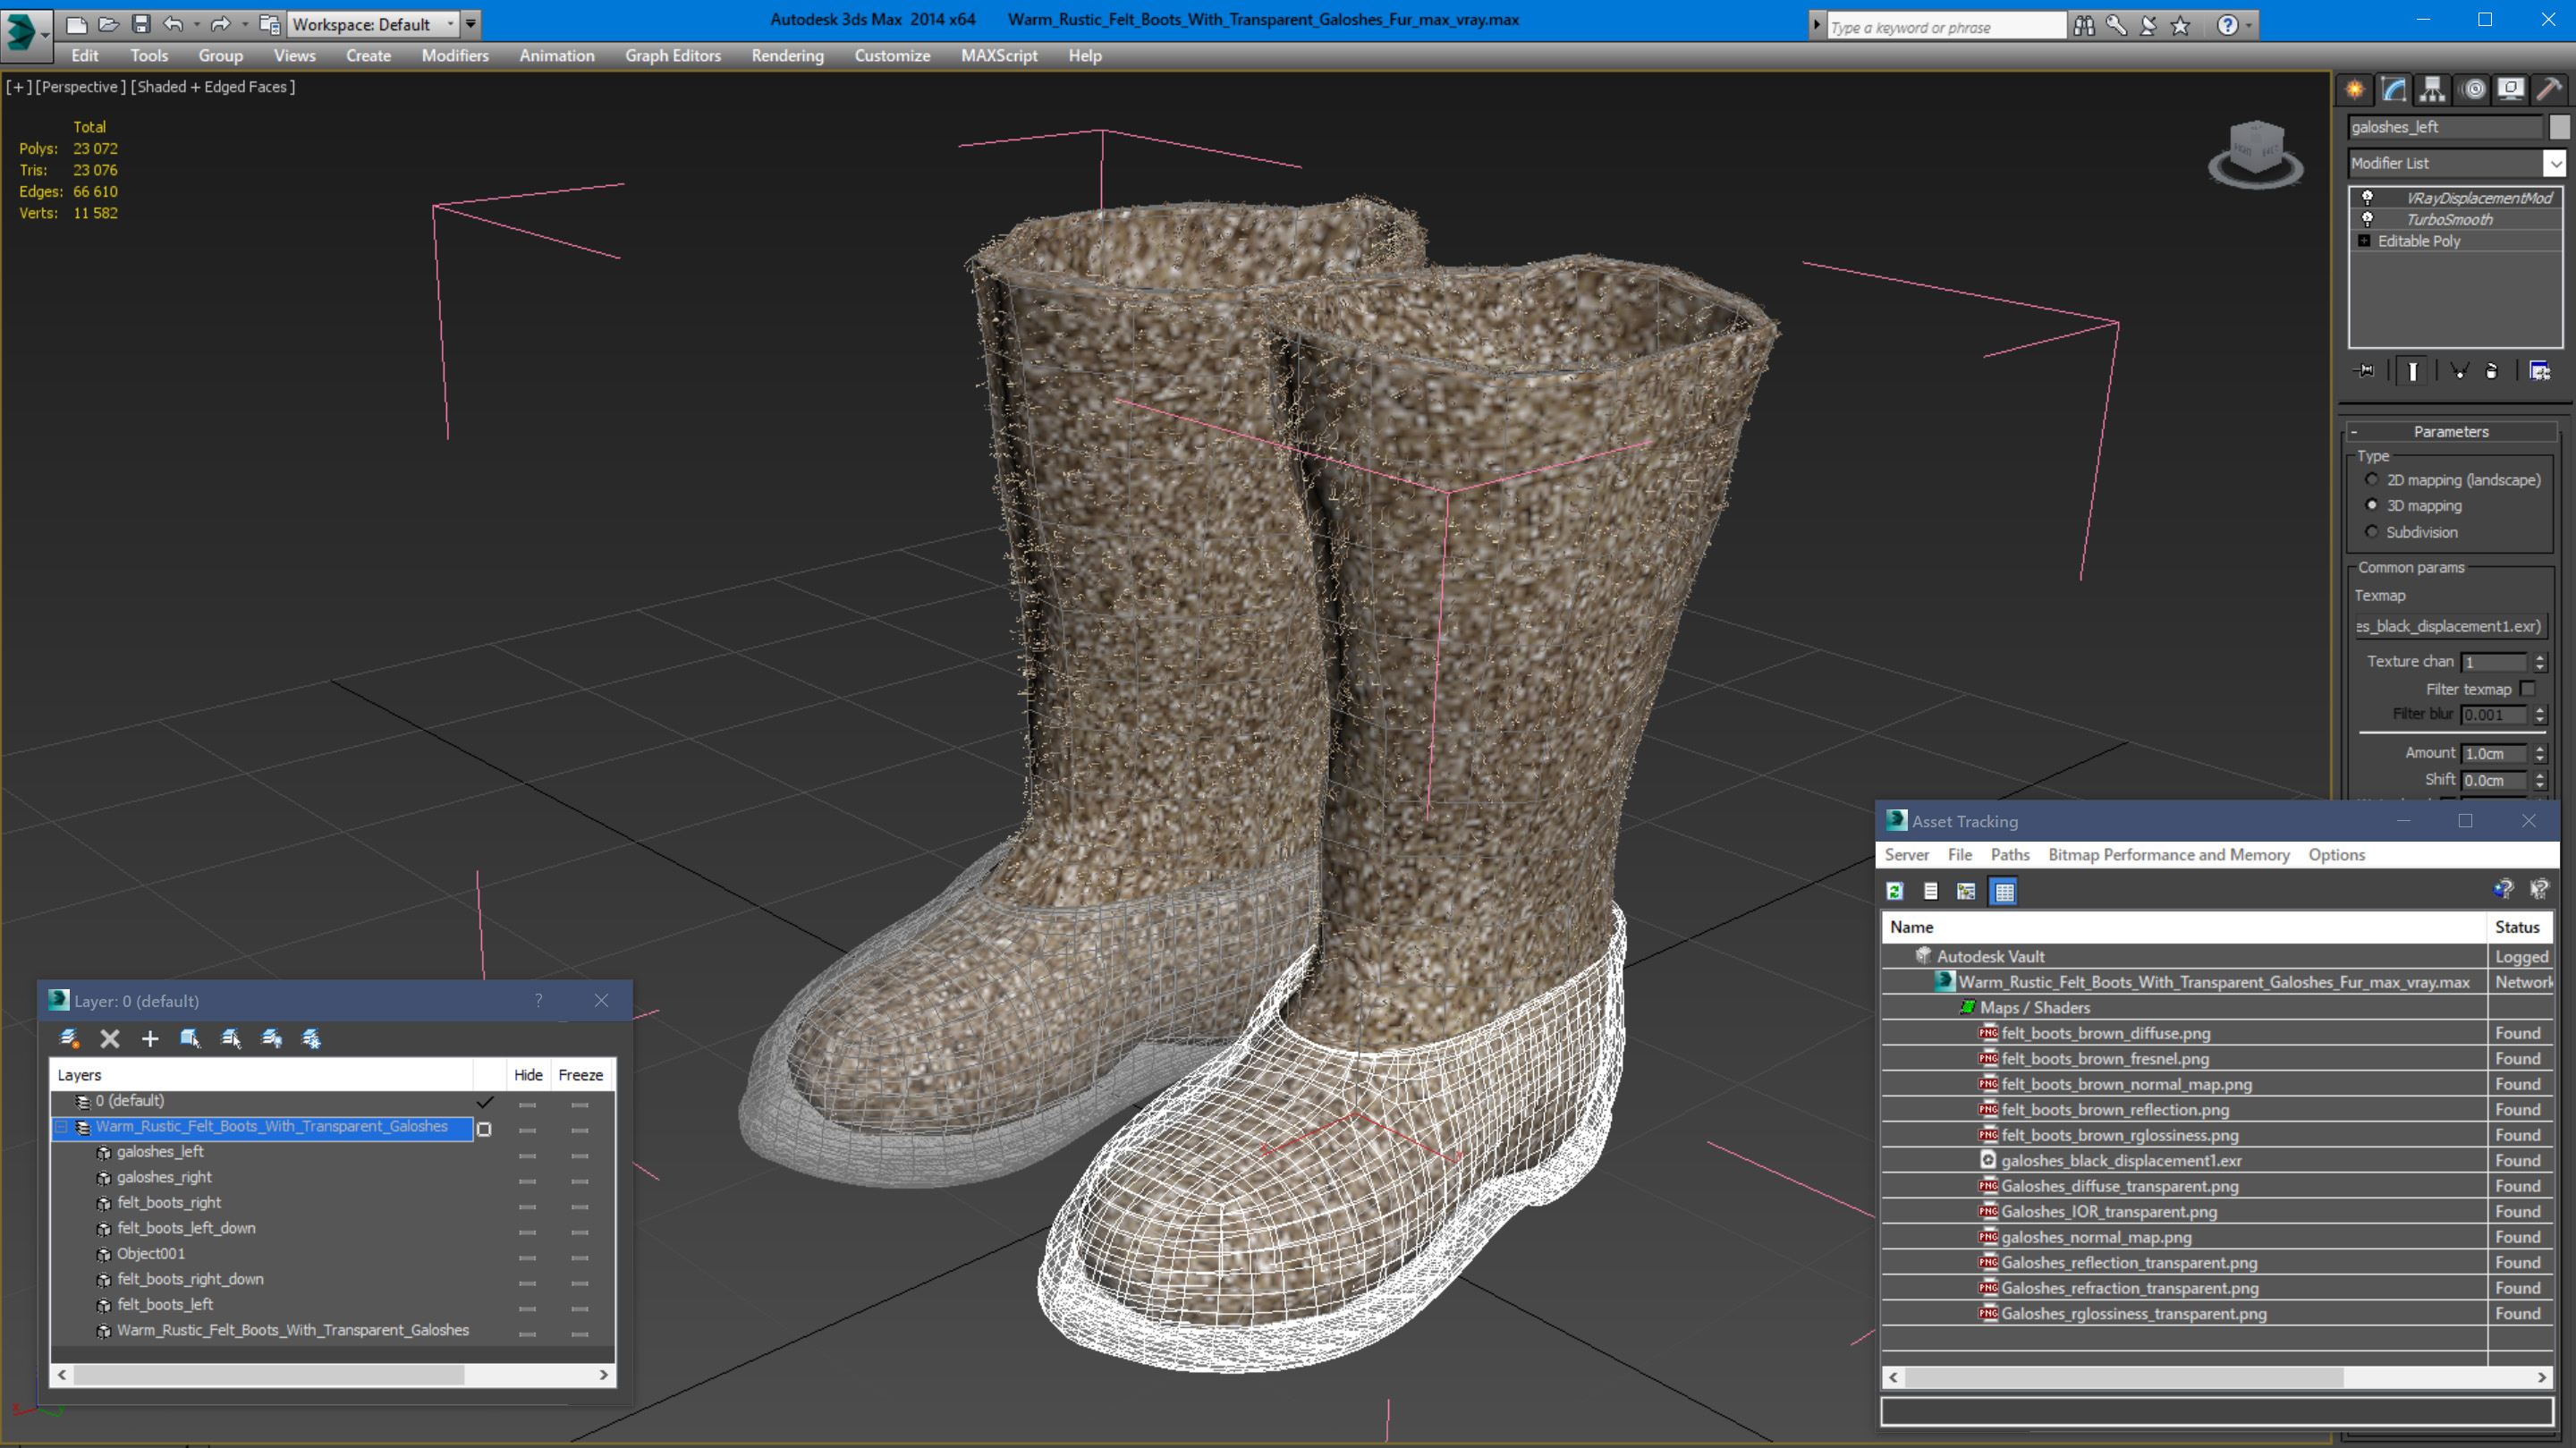Switch to the Motion command panel

(x=2473, y=90)
